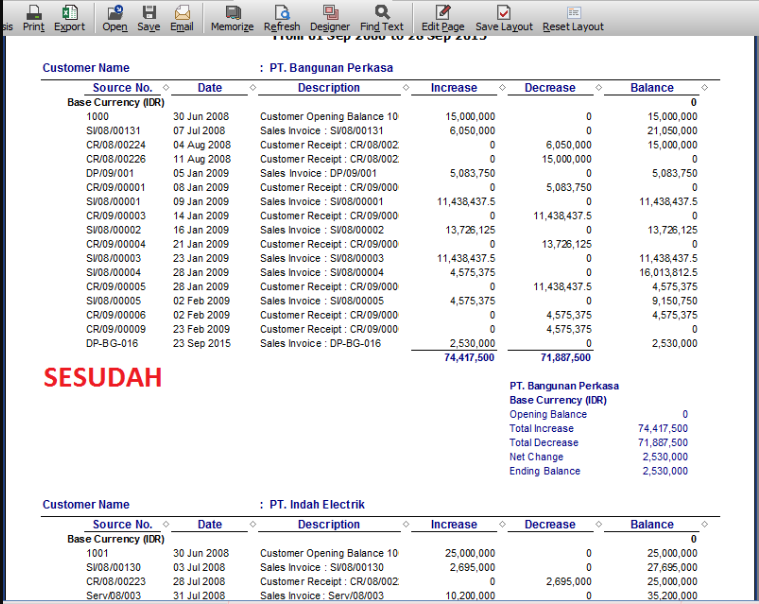Screen dimensions: 759x604
Task: Save the report via Save icon
Action: (x=149, y=18)
